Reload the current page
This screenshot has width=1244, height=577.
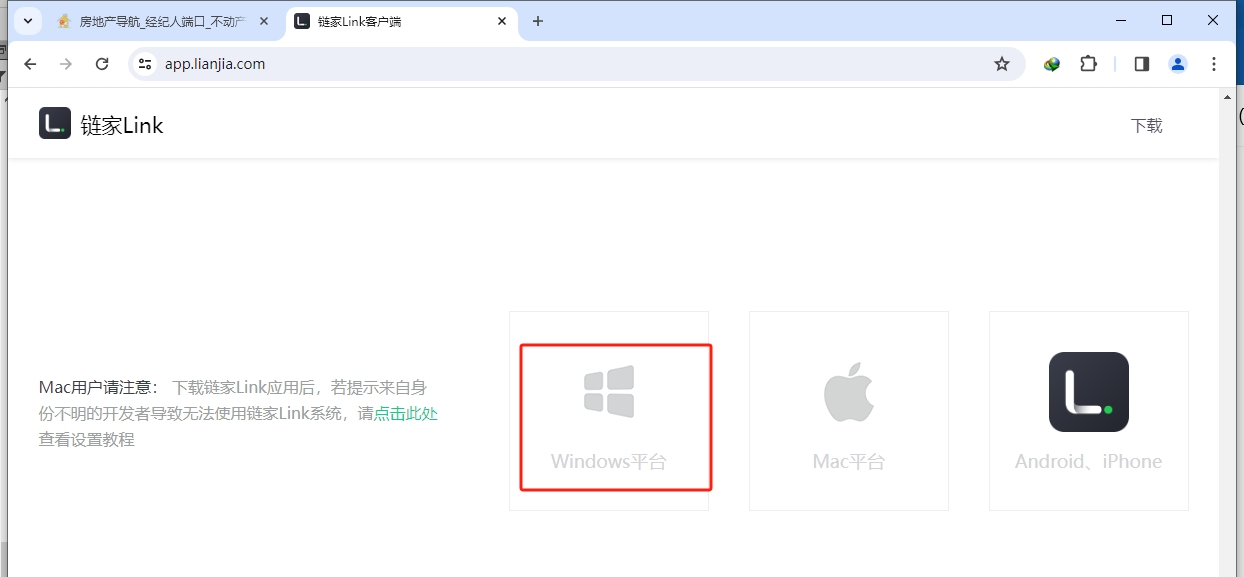[x=102, y=64]
